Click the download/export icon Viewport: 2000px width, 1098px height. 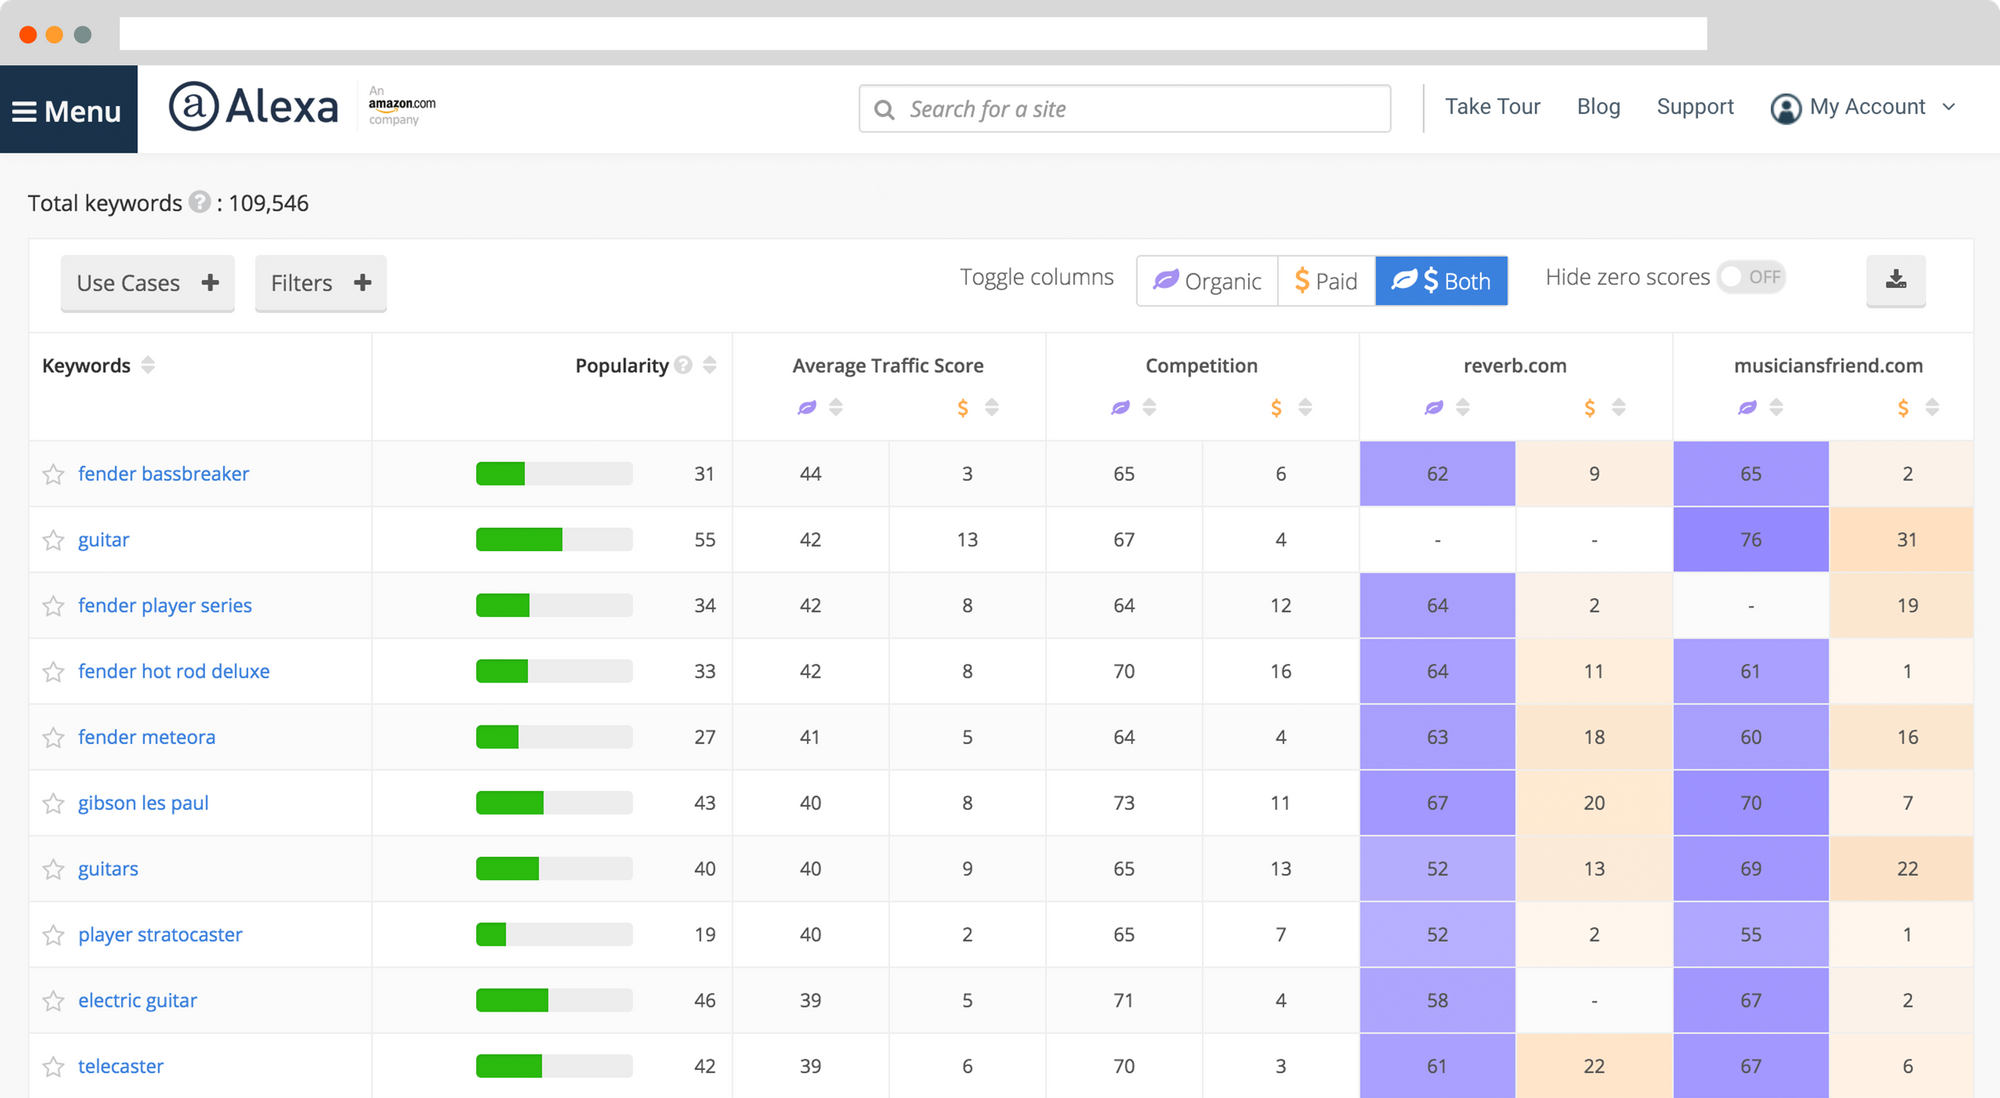pos(1897,279)
